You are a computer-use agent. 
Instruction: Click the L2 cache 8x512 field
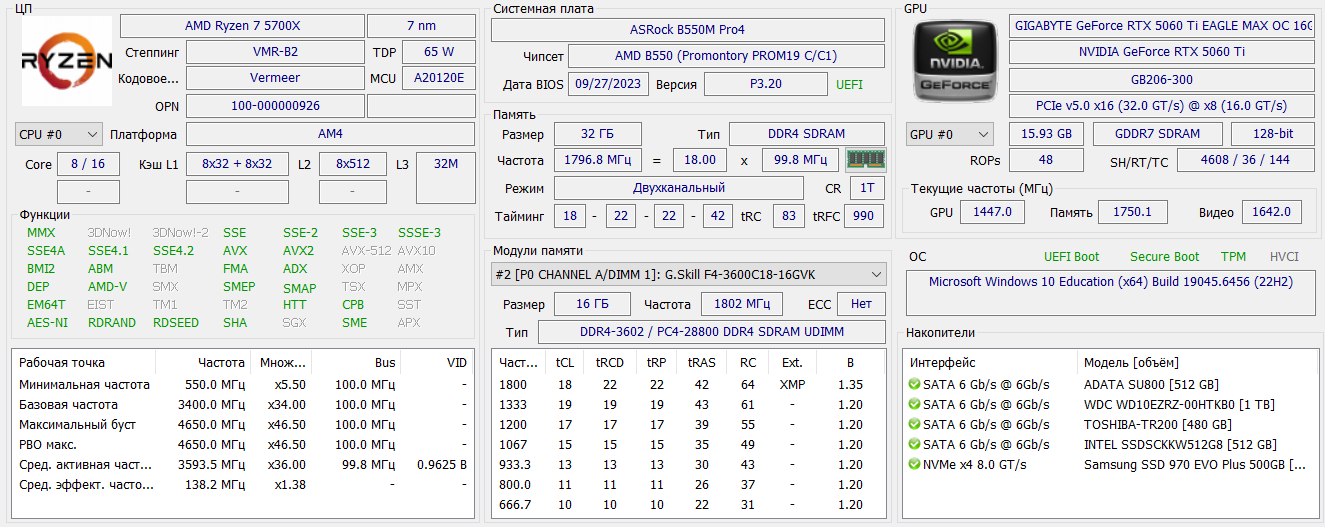(x=353, y=164)
